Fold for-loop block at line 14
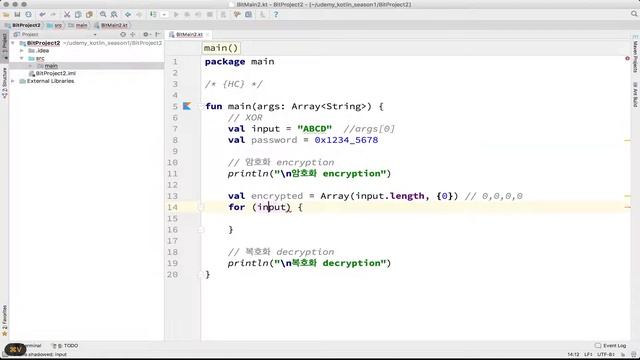This screenshot has height=360, width=640. click(201, 207)
